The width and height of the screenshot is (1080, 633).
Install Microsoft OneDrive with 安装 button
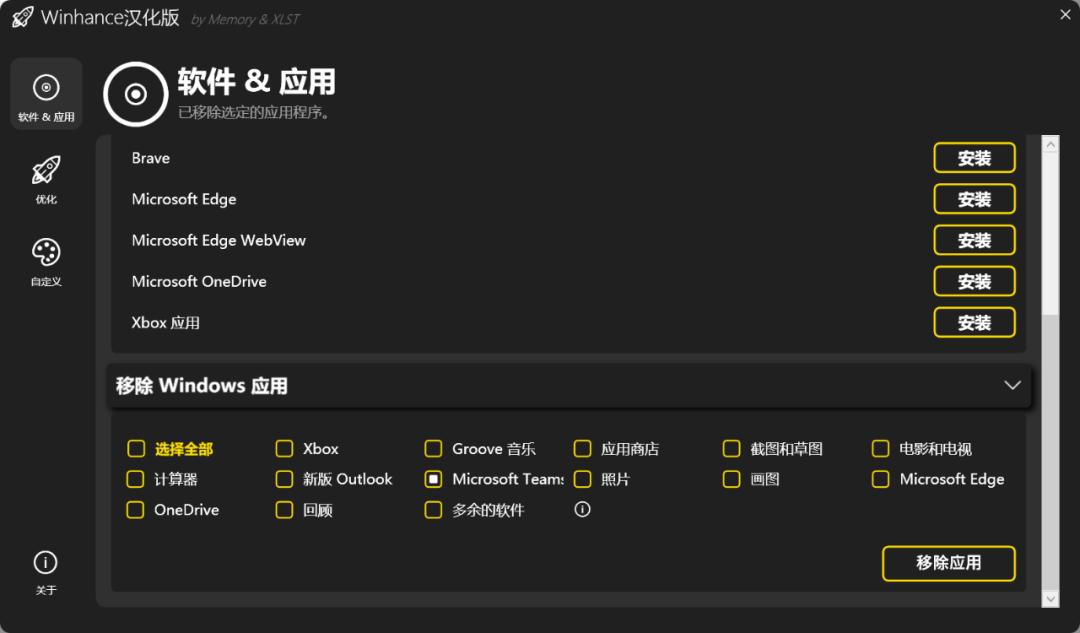pyautogui.click(x=974, y=281)
